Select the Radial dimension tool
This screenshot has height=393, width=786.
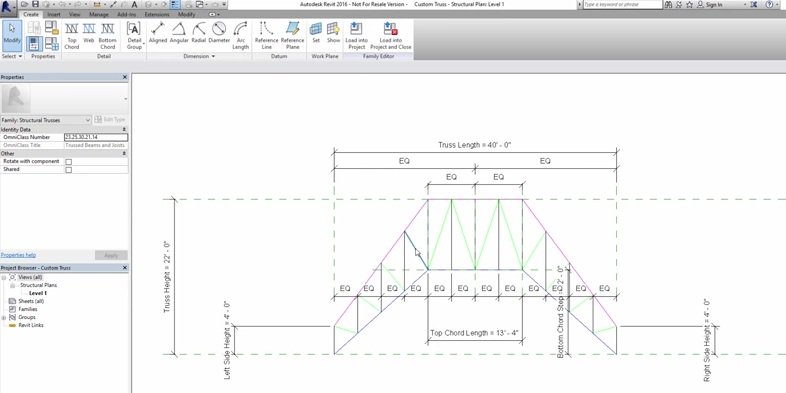tap(199, 33)
